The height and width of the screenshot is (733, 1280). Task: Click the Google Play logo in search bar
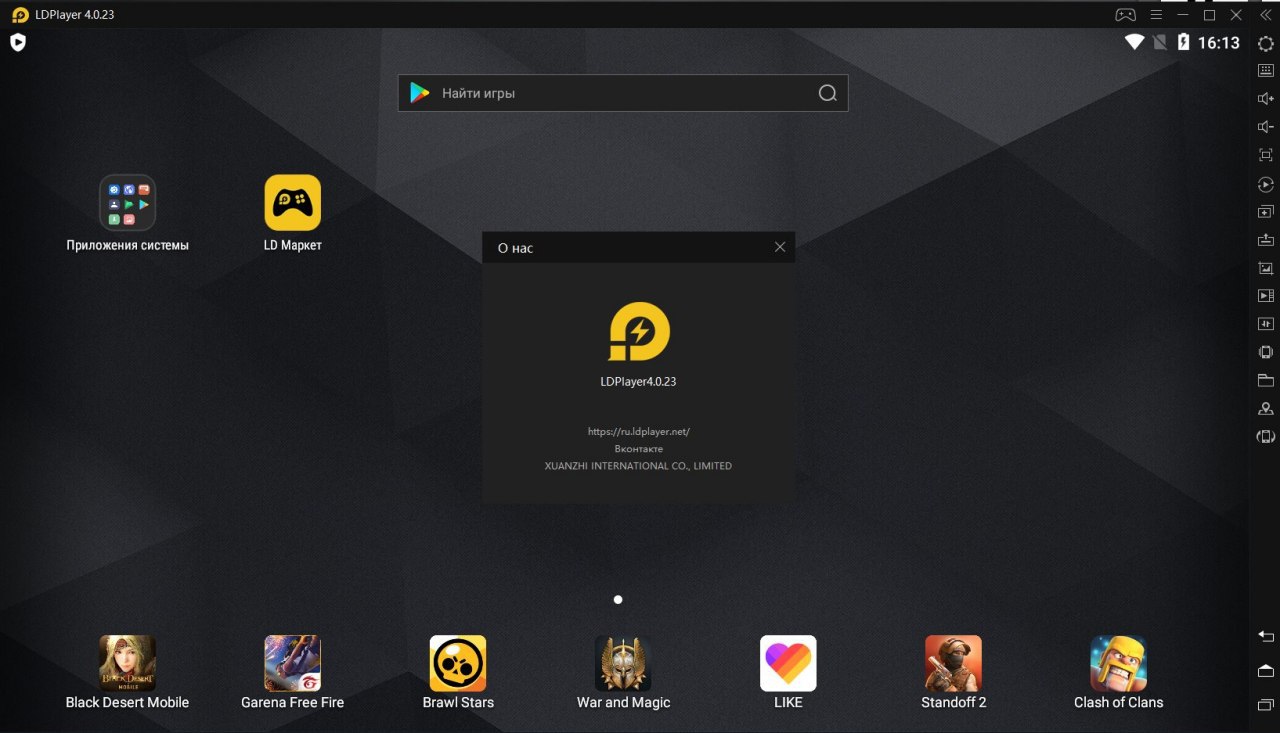tap(420, 93)
